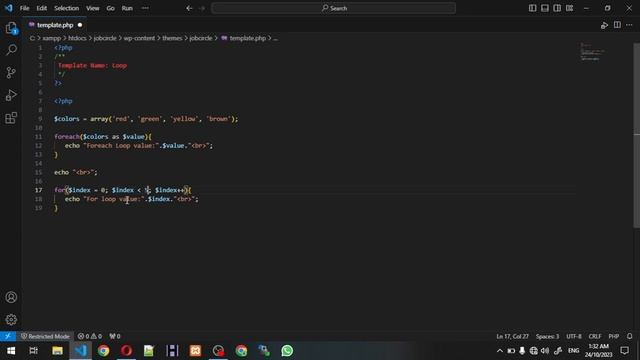Click the Run file play icon
The height and width of the screenshot is (360, 640).
[604, 25]
